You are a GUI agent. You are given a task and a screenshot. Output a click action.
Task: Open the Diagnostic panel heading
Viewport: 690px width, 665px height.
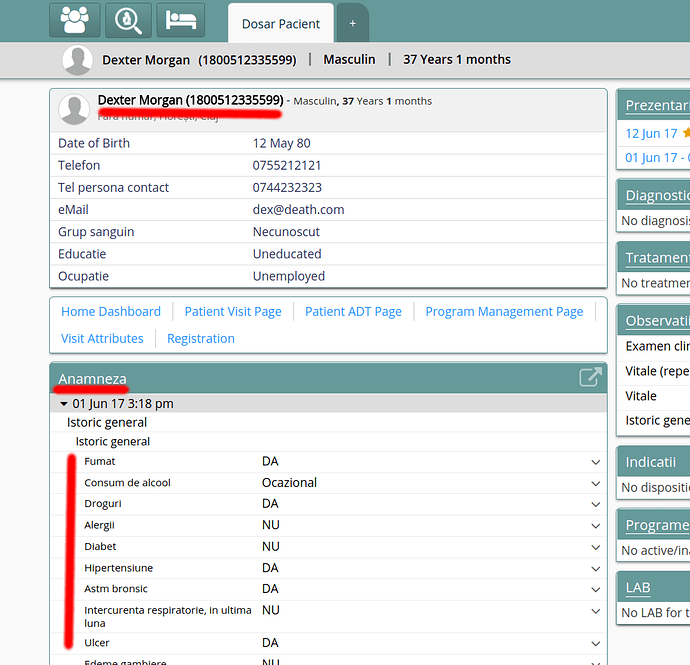coord(657,195)
